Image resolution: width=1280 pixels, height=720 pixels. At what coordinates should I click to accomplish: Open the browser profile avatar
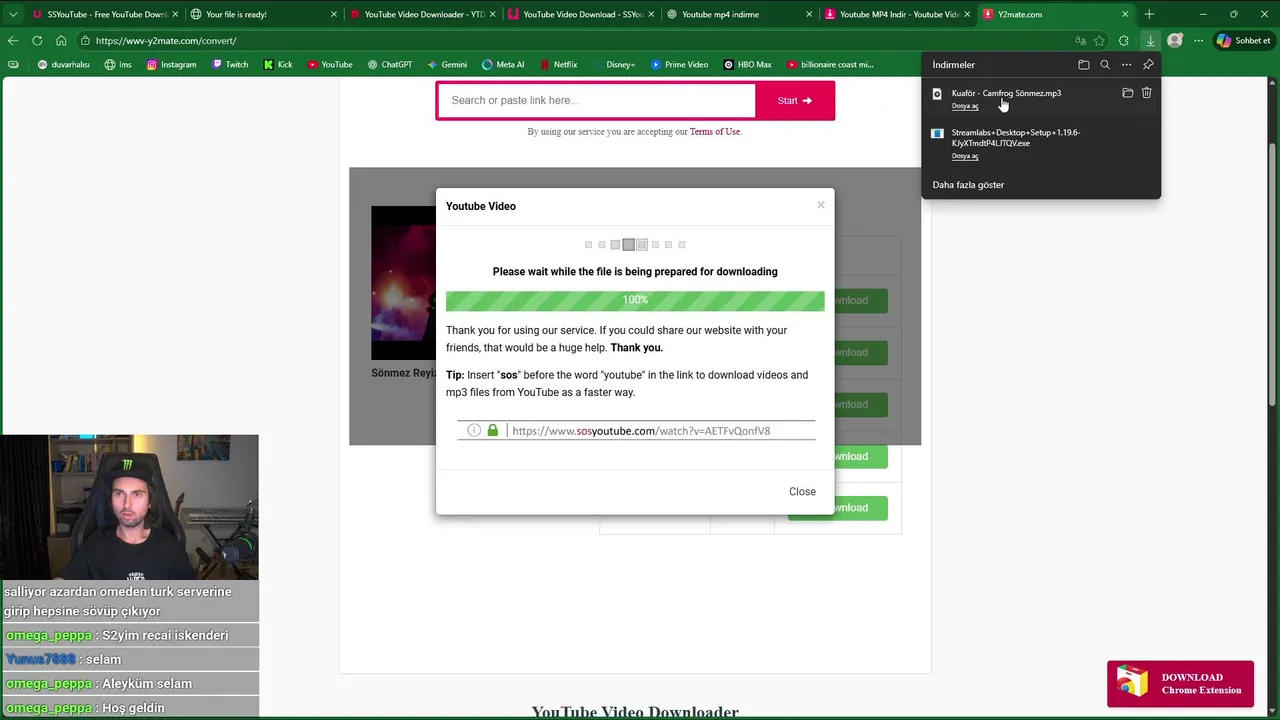pos(1175,41)
